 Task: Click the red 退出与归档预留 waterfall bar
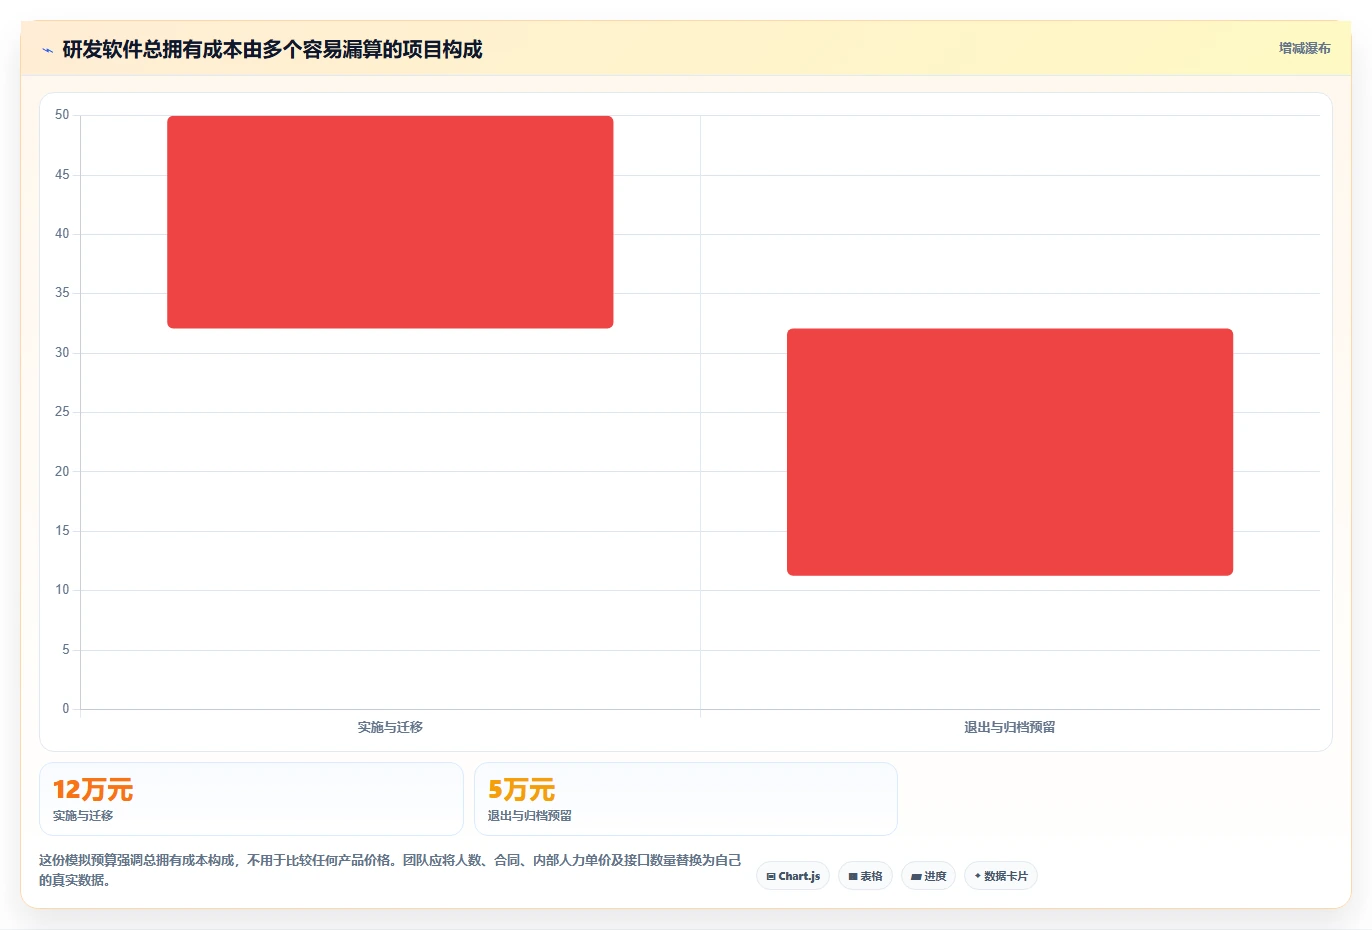click(x=1010, y=452)
